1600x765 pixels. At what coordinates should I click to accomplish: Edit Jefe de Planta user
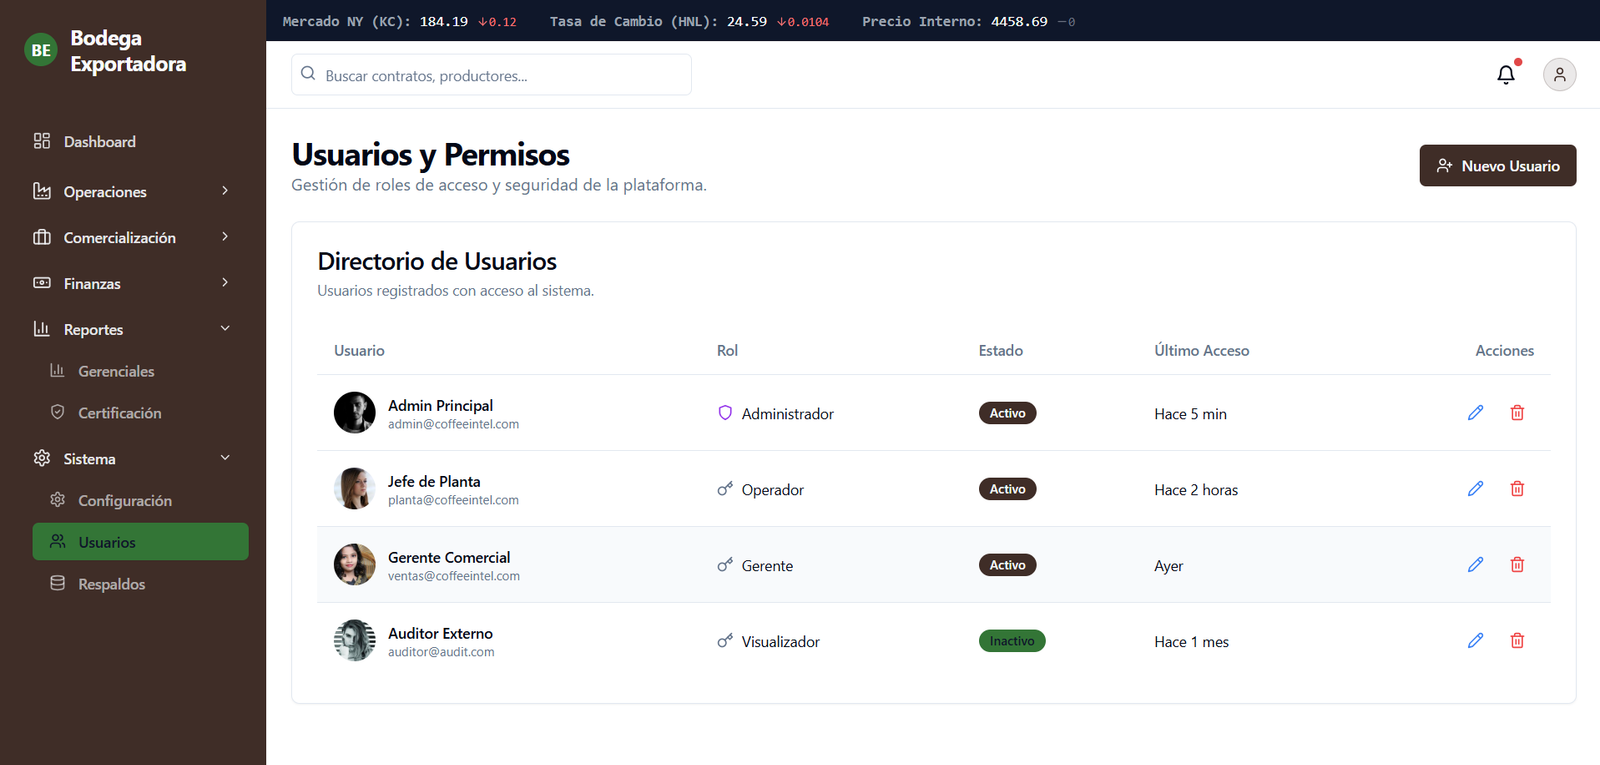click(1475, 489)
